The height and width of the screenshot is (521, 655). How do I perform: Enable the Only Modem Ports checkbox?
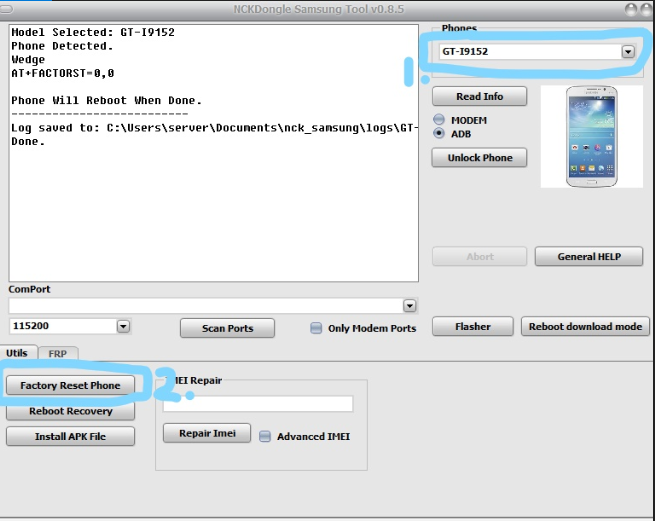pos(316,328)
